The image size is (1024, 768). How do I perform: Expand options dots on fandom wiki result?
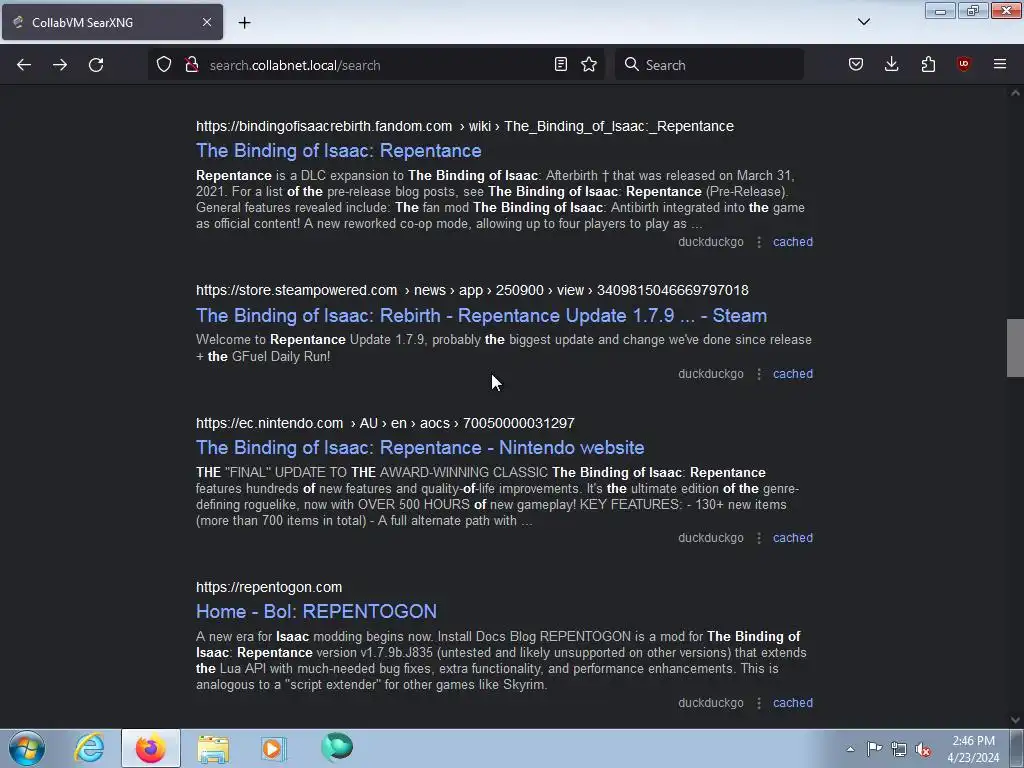[759, 242]
